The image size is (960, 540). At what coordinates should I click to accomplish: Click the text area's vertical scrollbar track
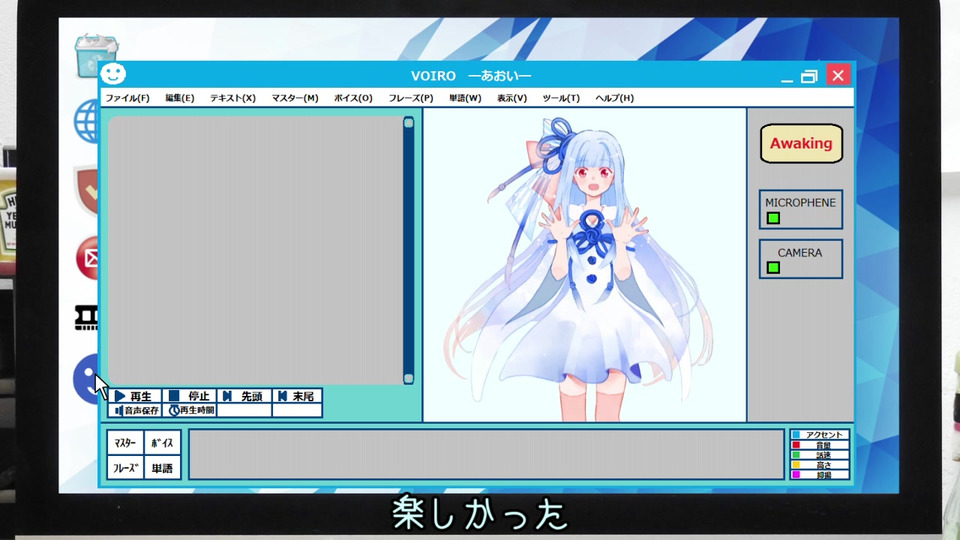click(x=408, y=251)
